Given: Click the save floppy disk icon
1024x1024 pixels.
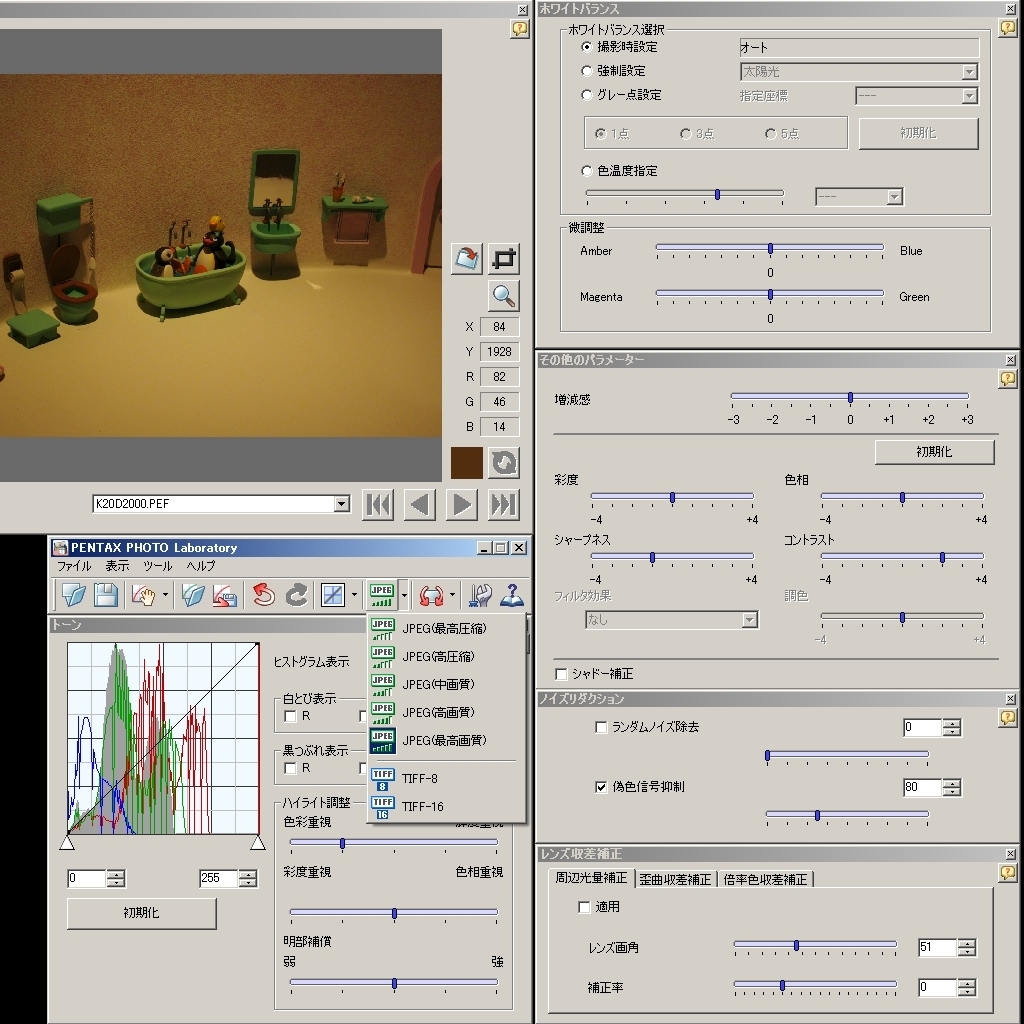Looking at the screenshot, I should coord(106,595).
